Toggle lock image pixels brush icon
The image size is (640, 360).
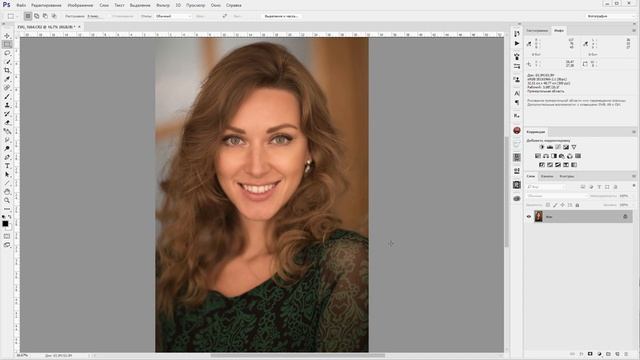click(555, 205)
